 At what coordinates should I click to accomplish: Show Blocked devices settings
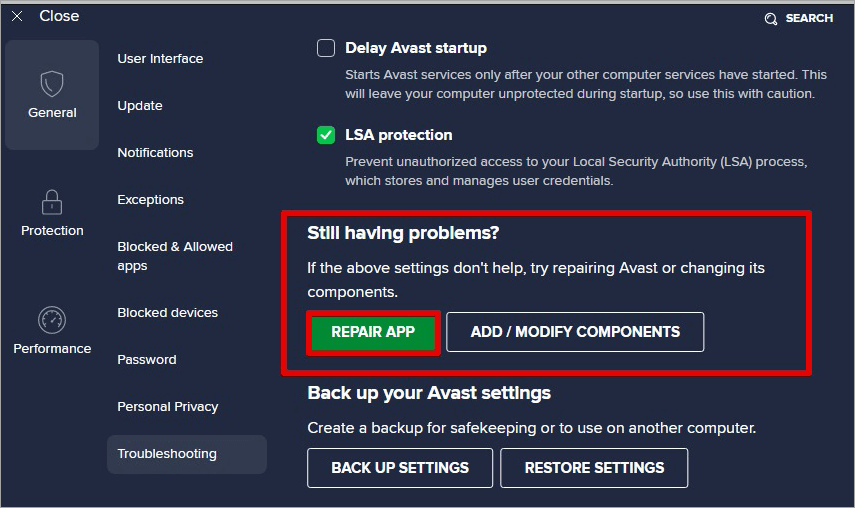tap(167, 313)
